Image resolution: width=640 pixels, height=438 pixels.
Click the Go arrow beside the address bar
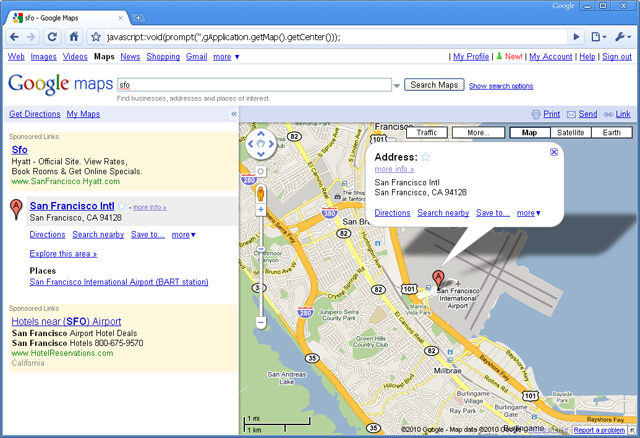tap(576, 37)
